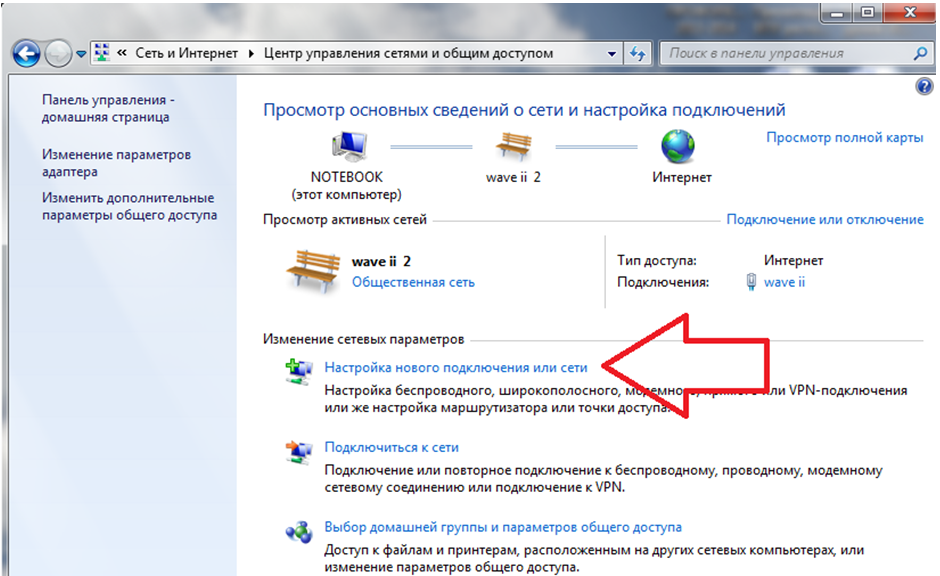Image resolution: width=940 pixels, height=576 pixels.
Task: Click the 'Подключения:' label
Action: tap(663, 282)
